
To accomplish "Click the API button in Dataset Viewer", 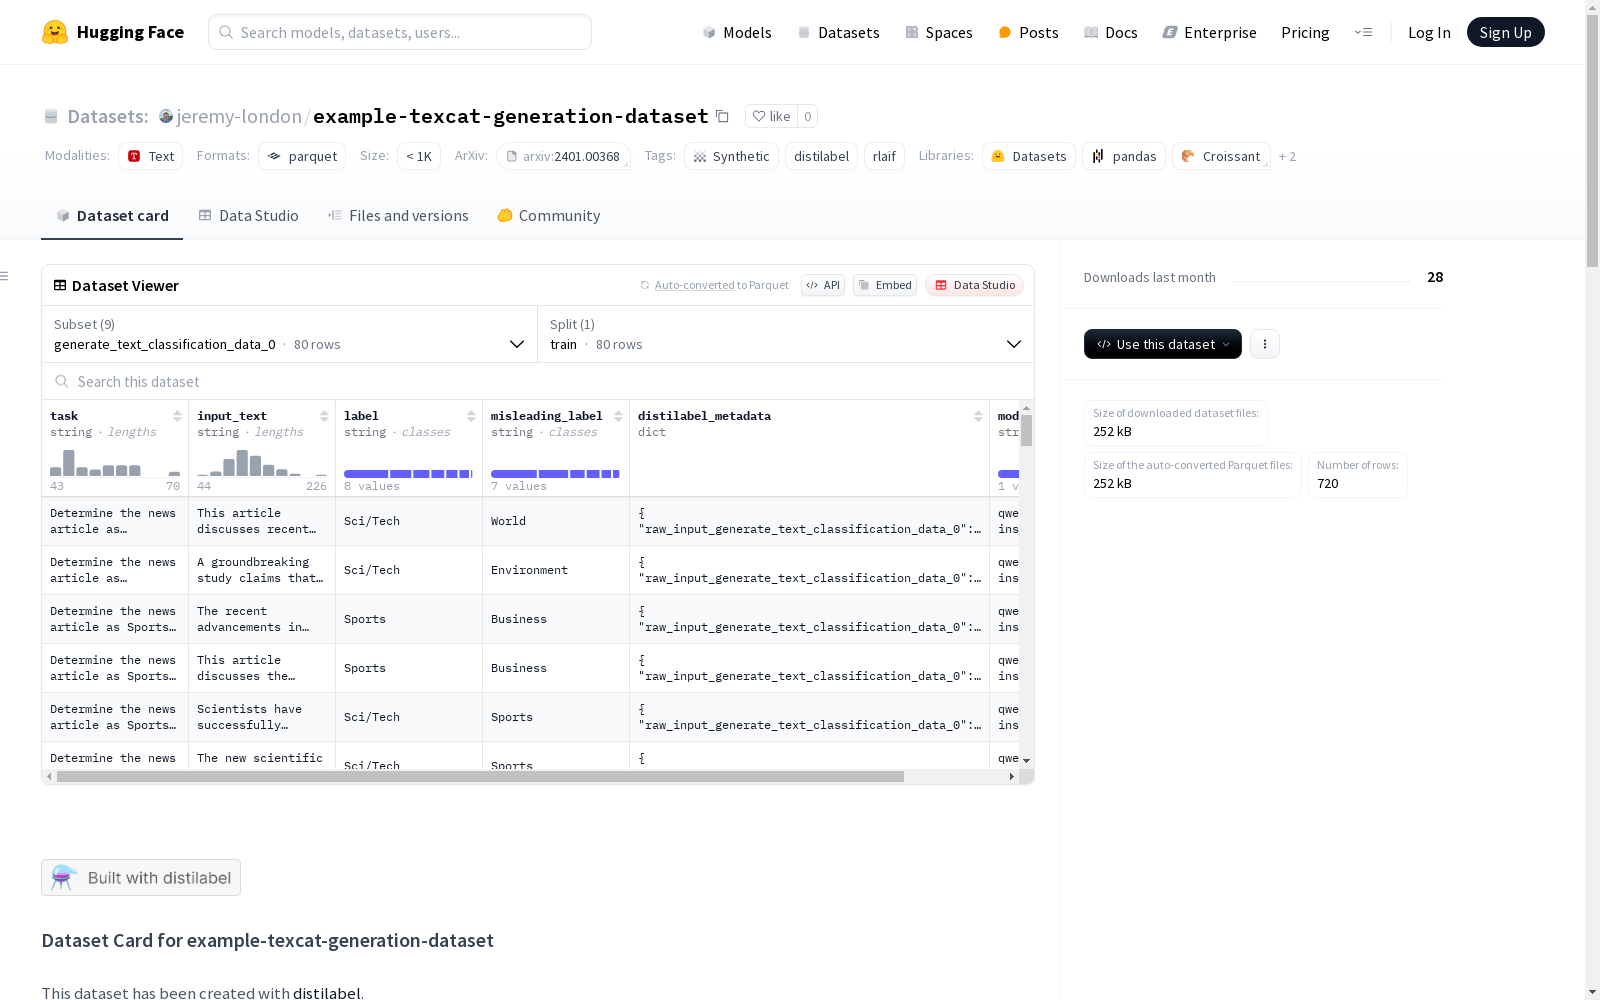I will (x=823, y=285).
